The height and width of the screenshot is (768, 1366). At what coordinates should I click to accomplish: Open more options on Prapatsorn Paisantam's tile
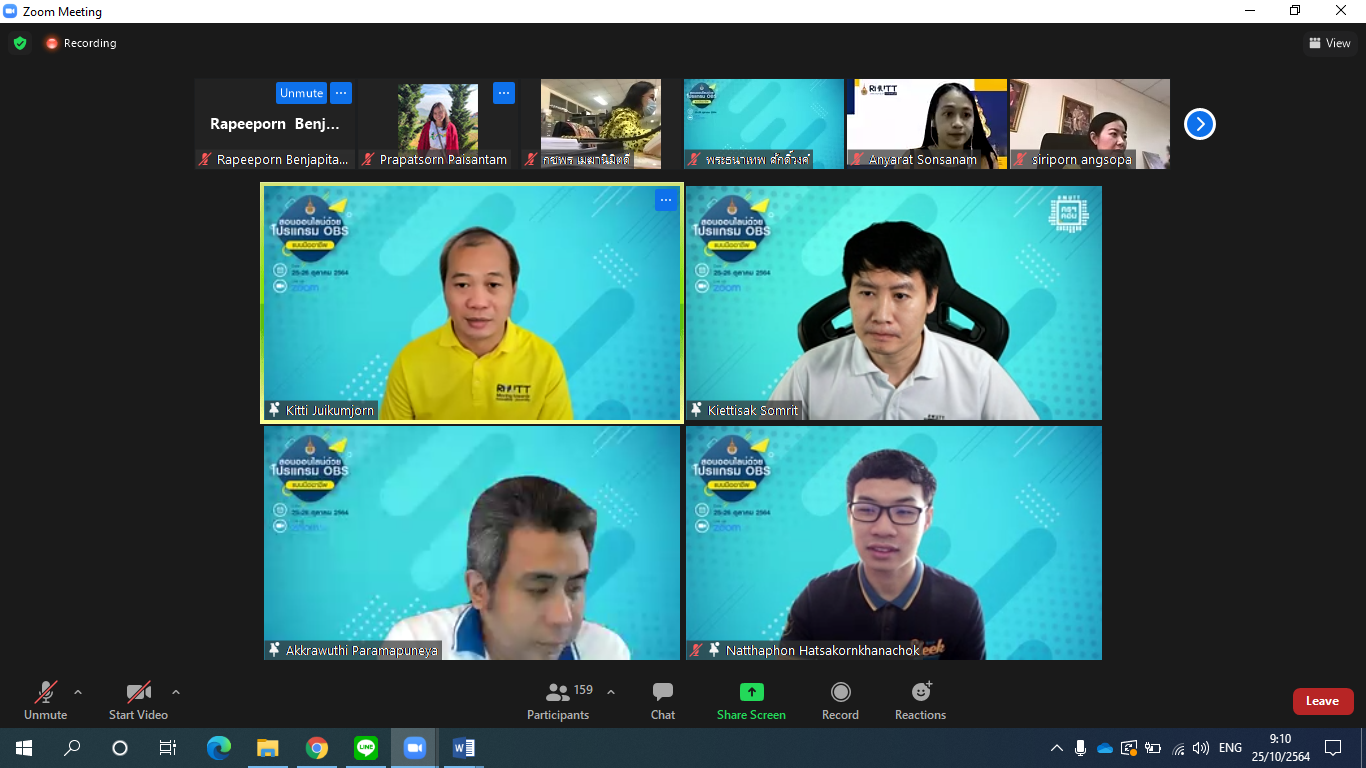pyautogui.click(x=504, y=93)
